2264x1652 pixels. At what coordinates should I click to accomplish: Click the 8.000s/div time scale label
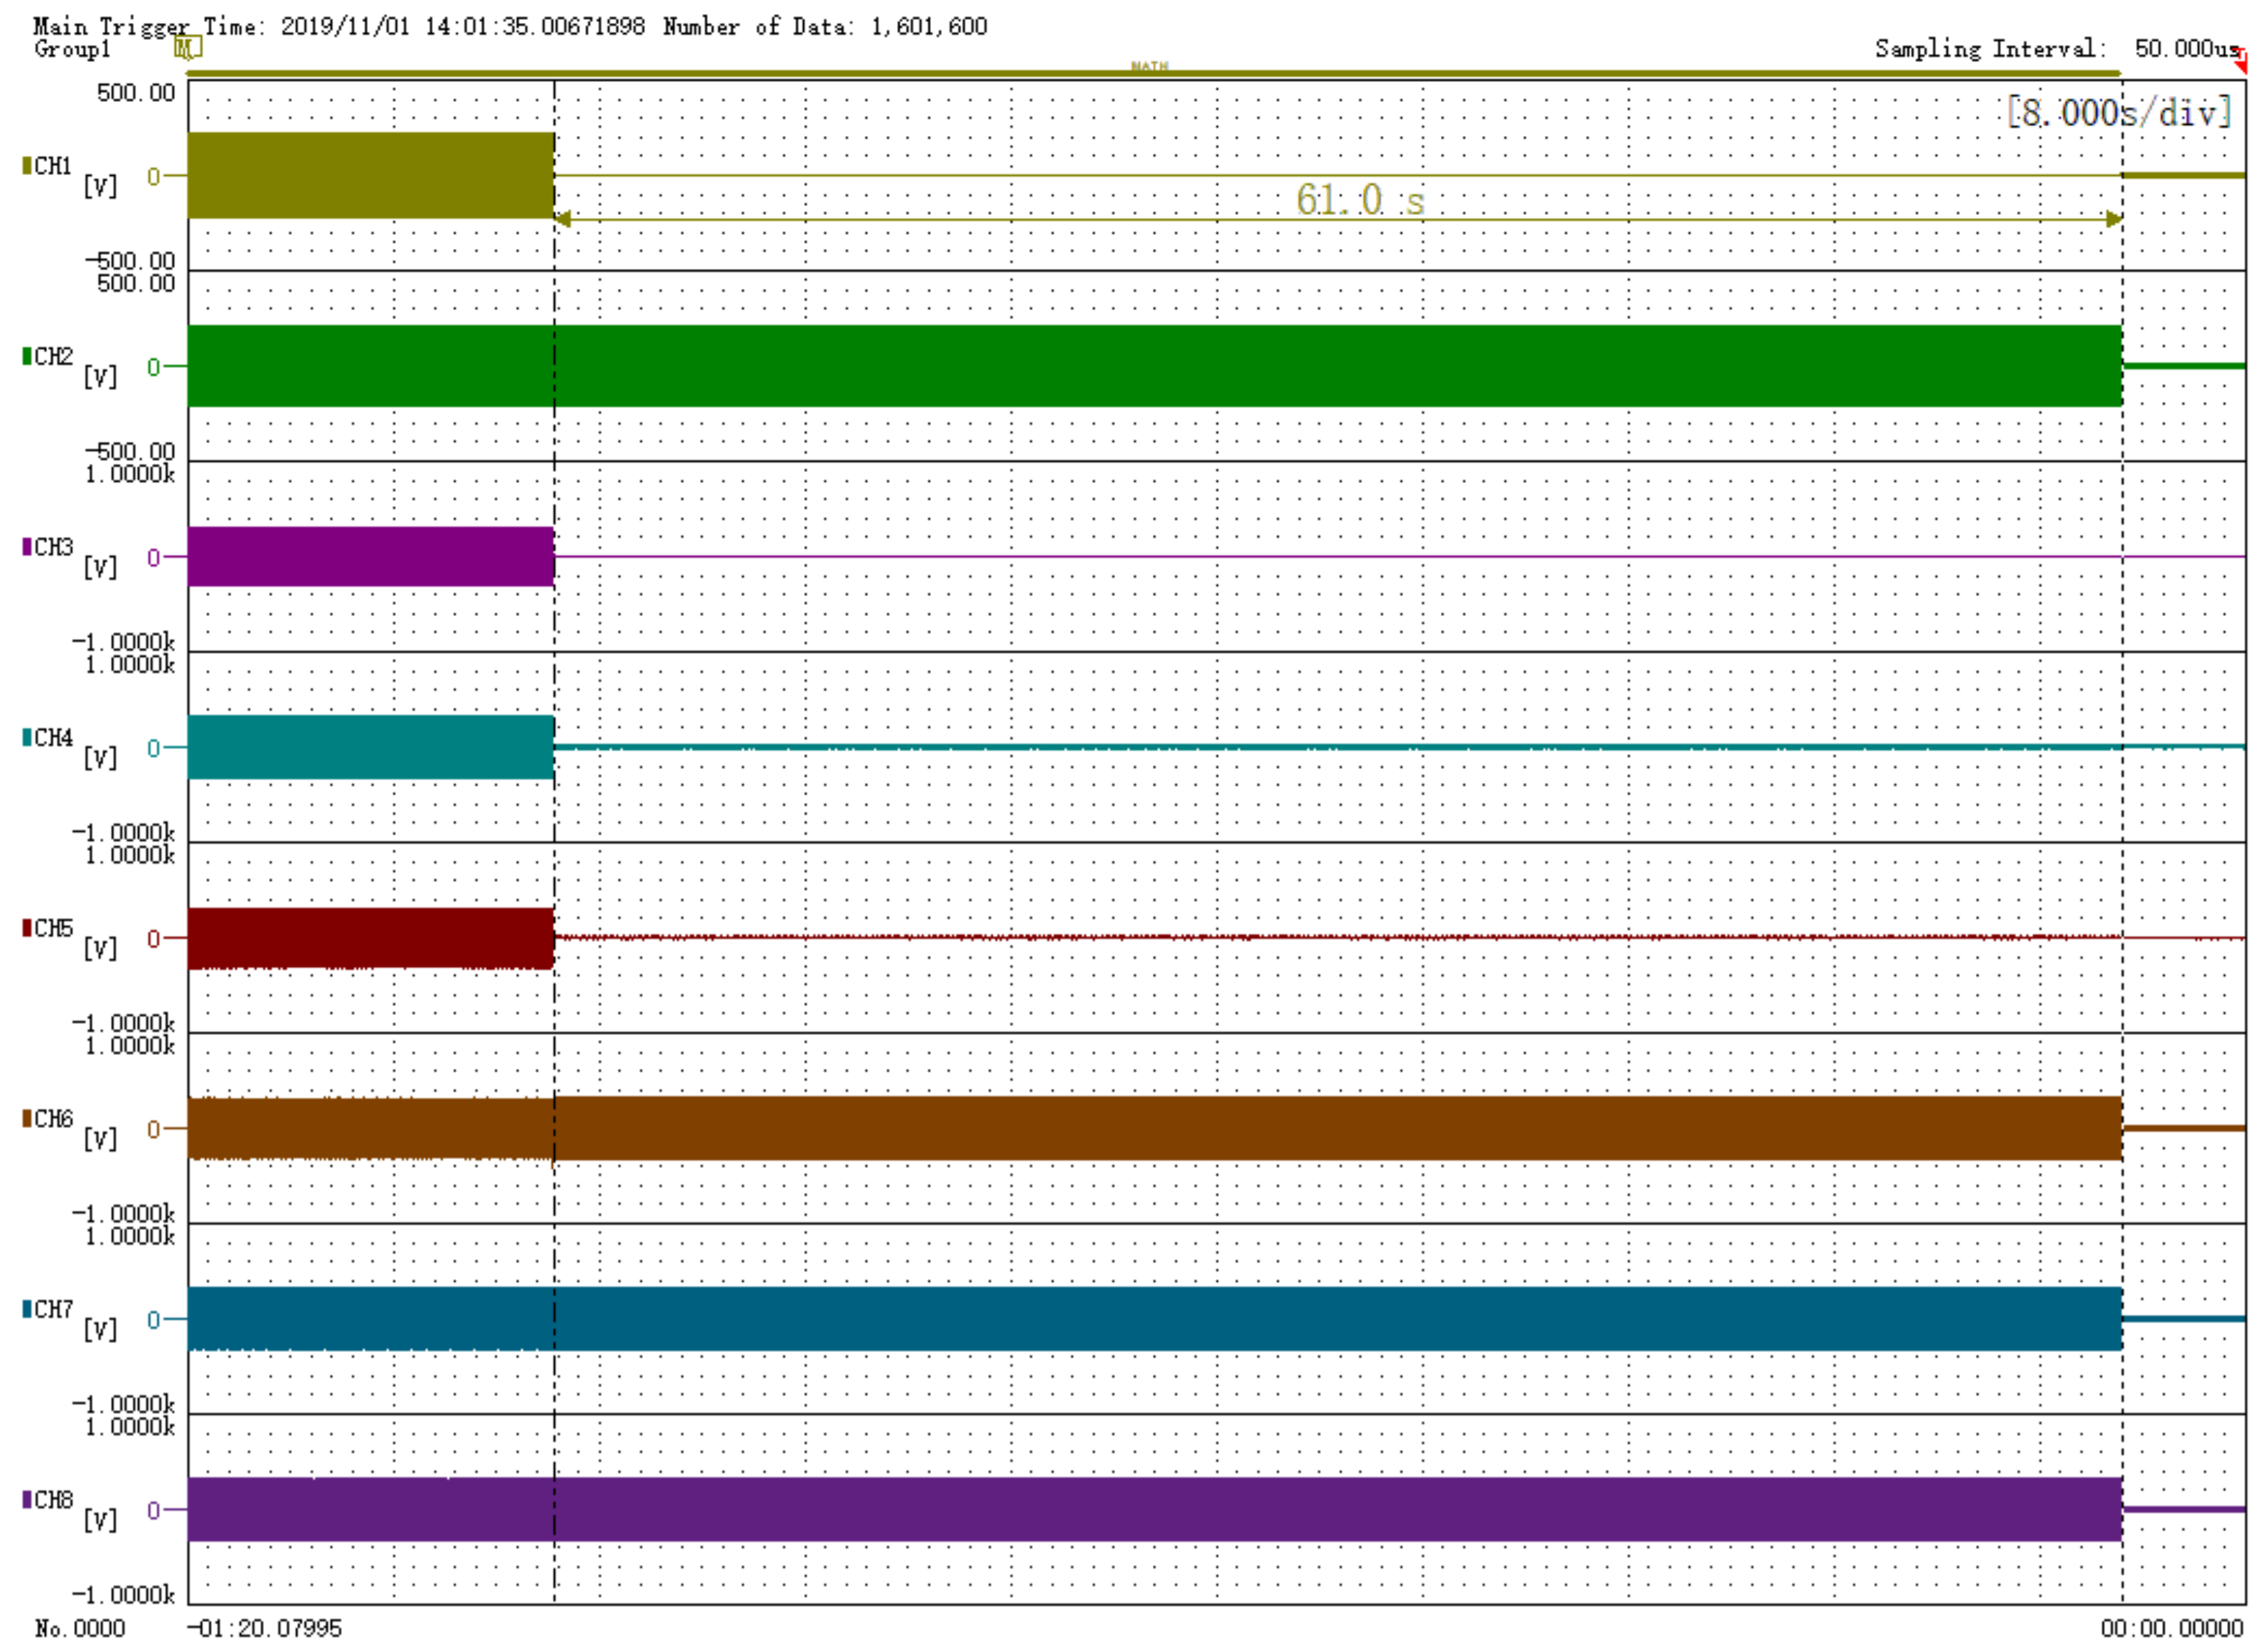pyautogui.click(x=2118, y=112)
